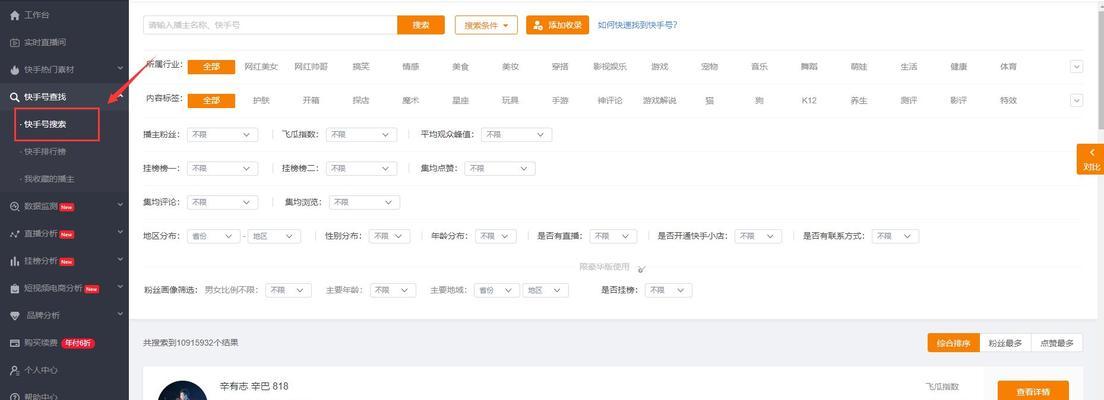
Task: Click the 品牌分析 diamond icon
Action: (x=15, y=315)
